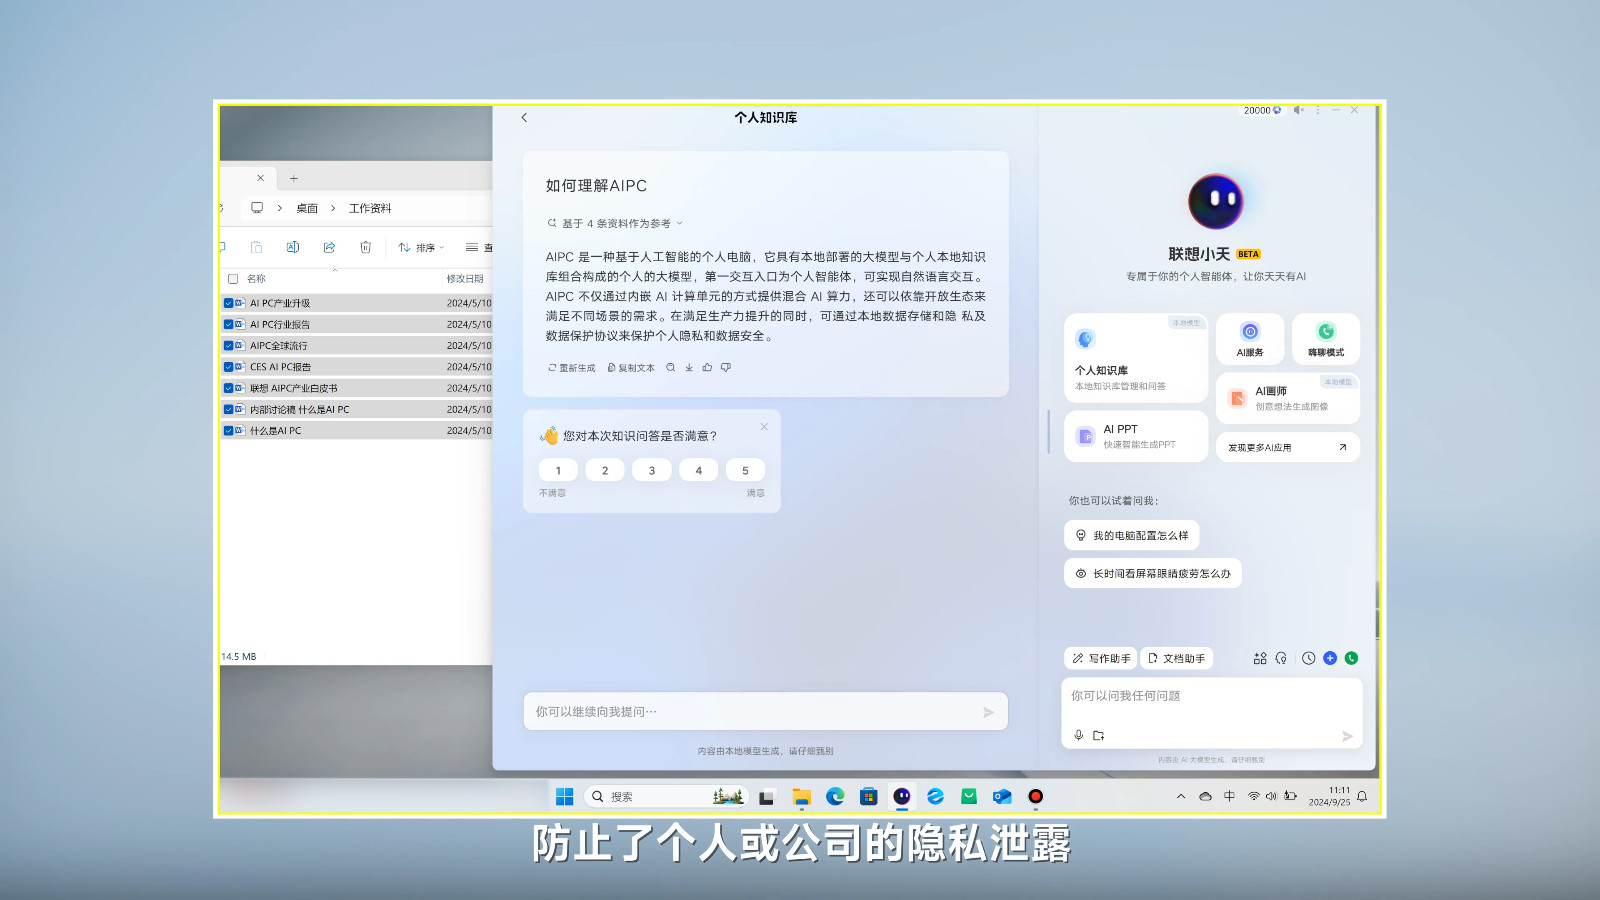Open 发现更多AI应用 link
This screenshot has width=1600, height=900.
point(1288,447)
